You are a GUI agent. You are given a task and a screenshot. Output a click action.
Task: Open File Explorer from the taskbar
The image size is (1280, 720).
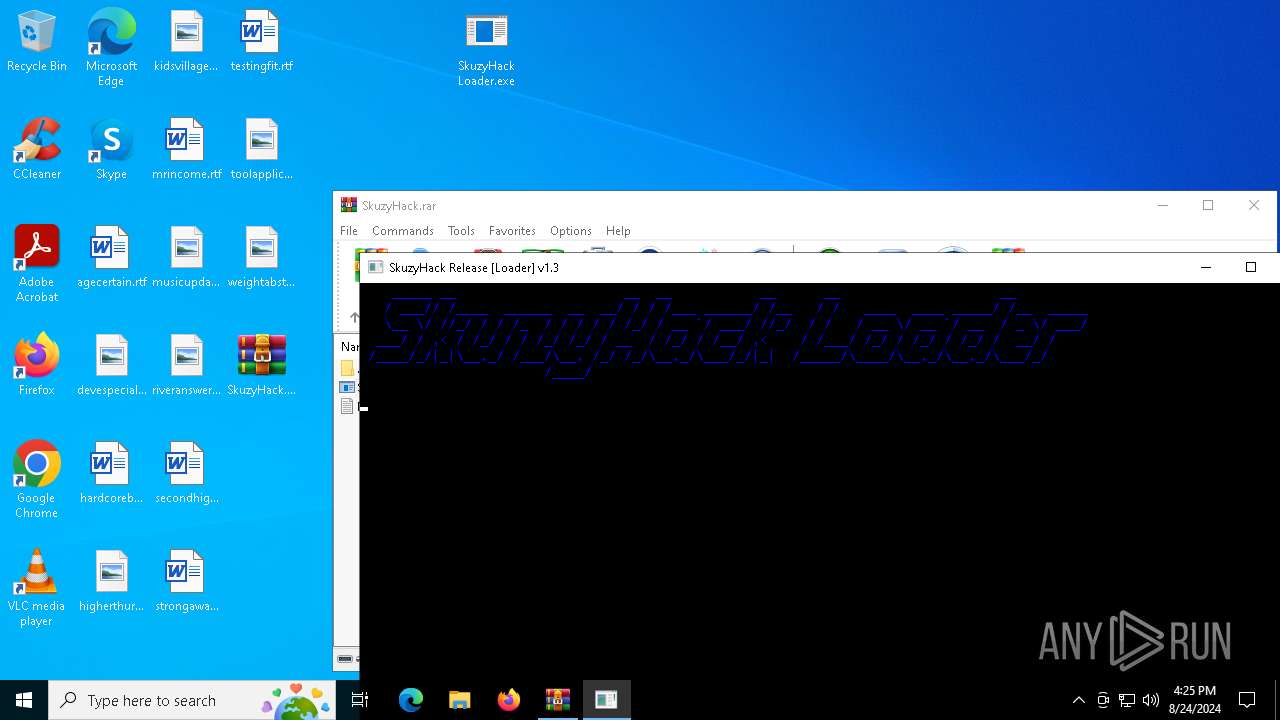(x=459, y=700)
